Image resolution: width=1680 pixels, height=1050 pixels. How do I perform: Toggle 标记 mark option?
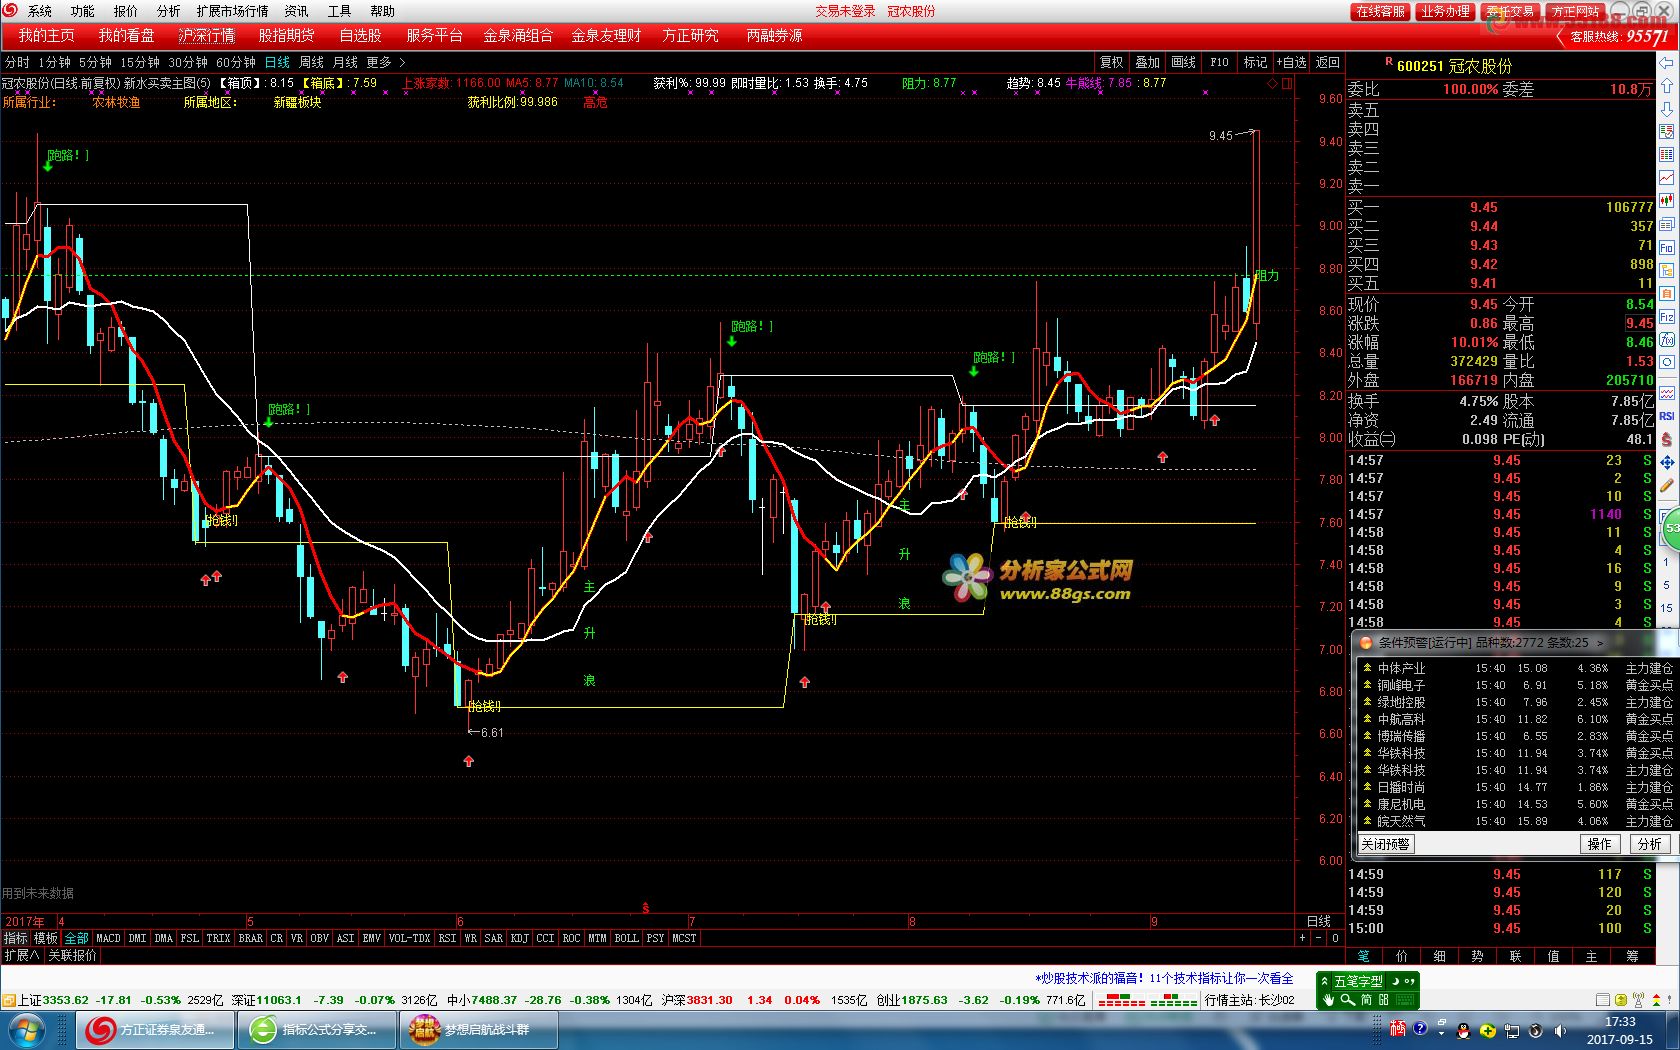tap(1256, 62)
